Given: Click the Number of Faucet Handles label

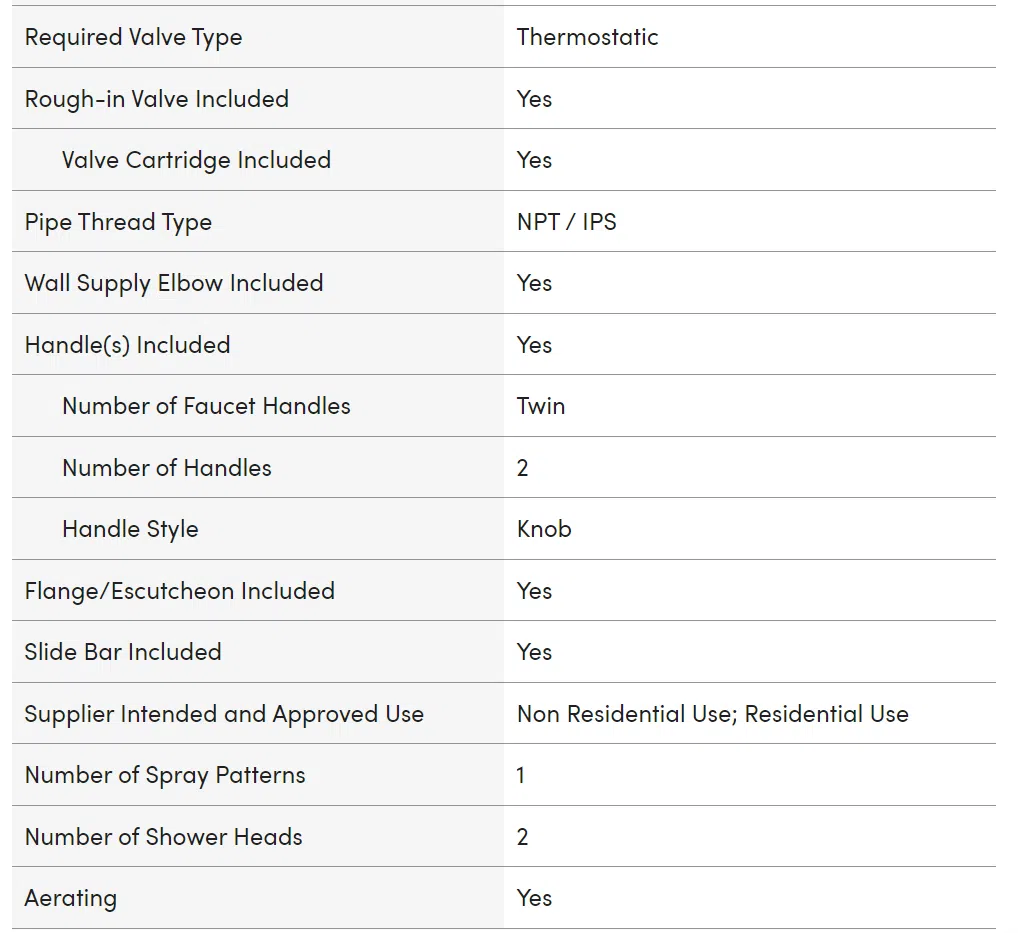Looking at the screenshot, I should 206,406.
